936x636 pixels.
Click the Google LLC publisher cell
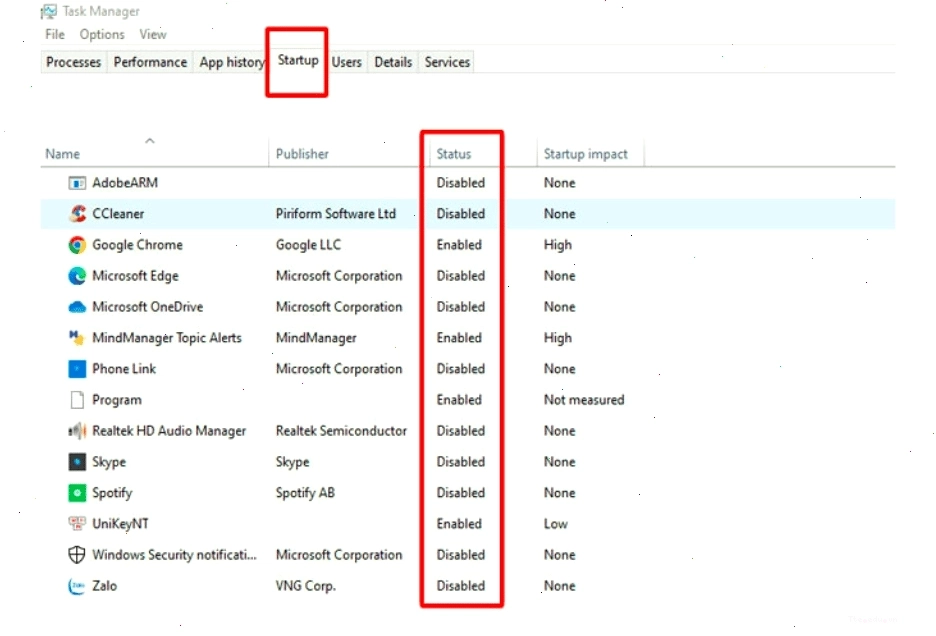point(308,245)
